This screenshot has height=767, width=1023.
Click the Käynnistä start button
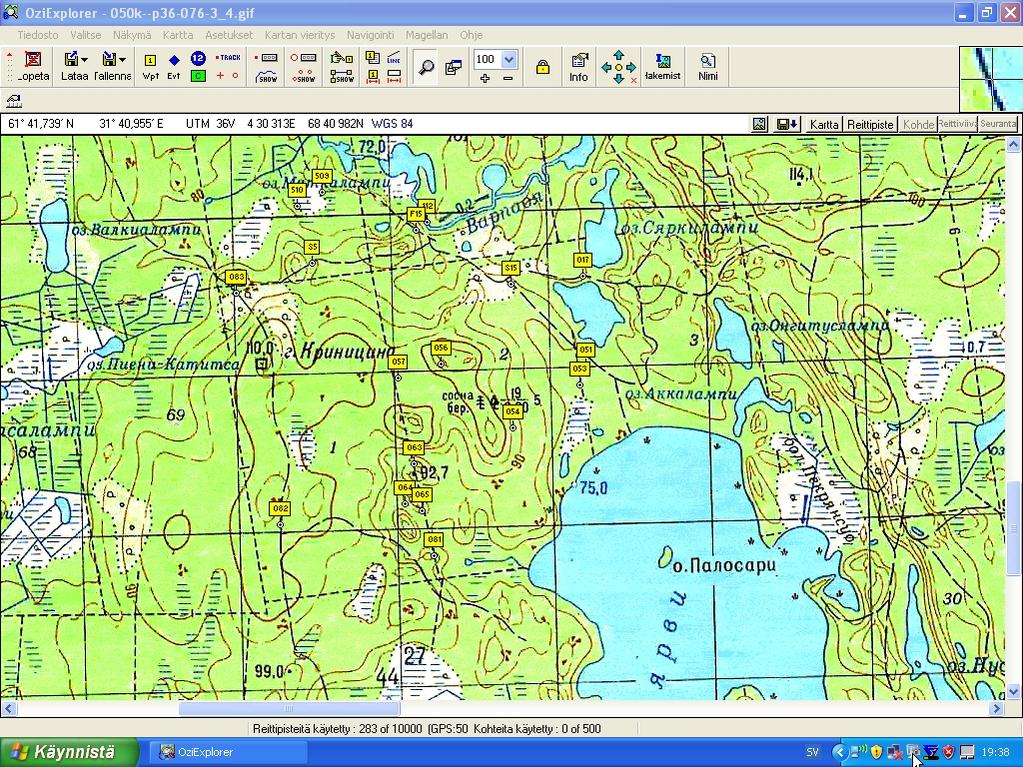pos(62,752)
